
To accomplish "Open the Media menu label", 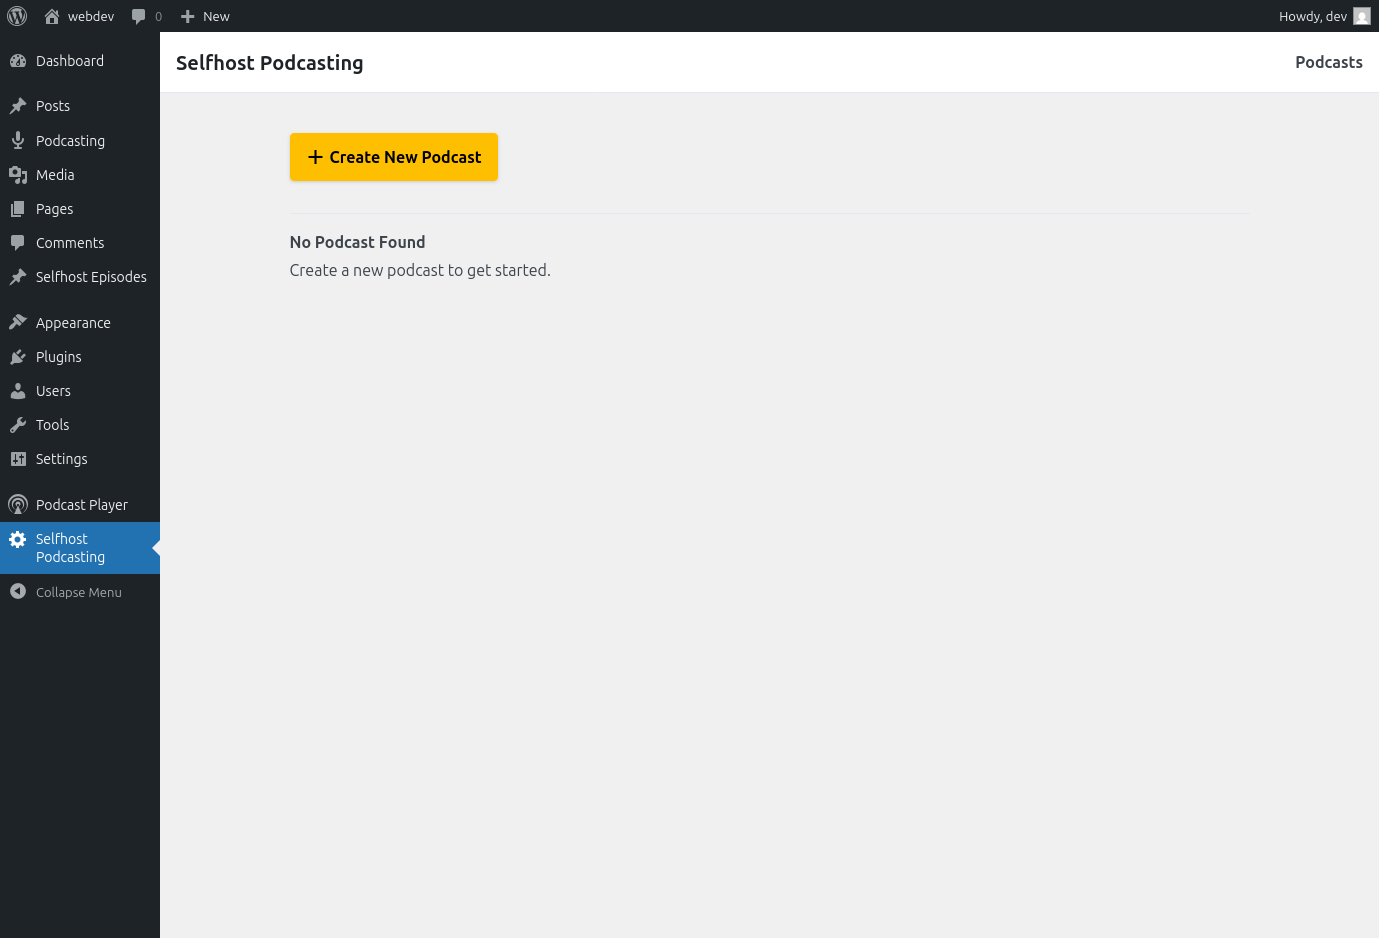I will tap(55, 175).
